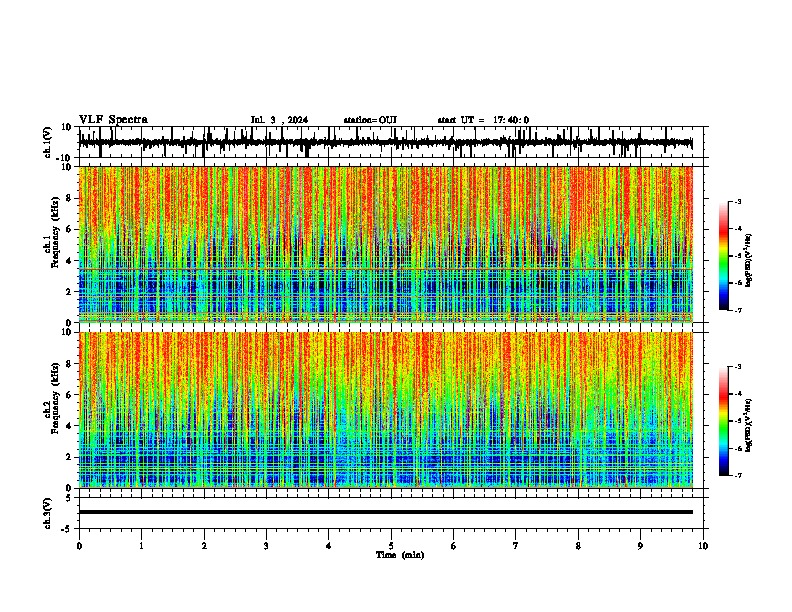Click the "start UT = 17:40:0" text
This screenshot has height=612, width=792.
click(x=483, y=120)
